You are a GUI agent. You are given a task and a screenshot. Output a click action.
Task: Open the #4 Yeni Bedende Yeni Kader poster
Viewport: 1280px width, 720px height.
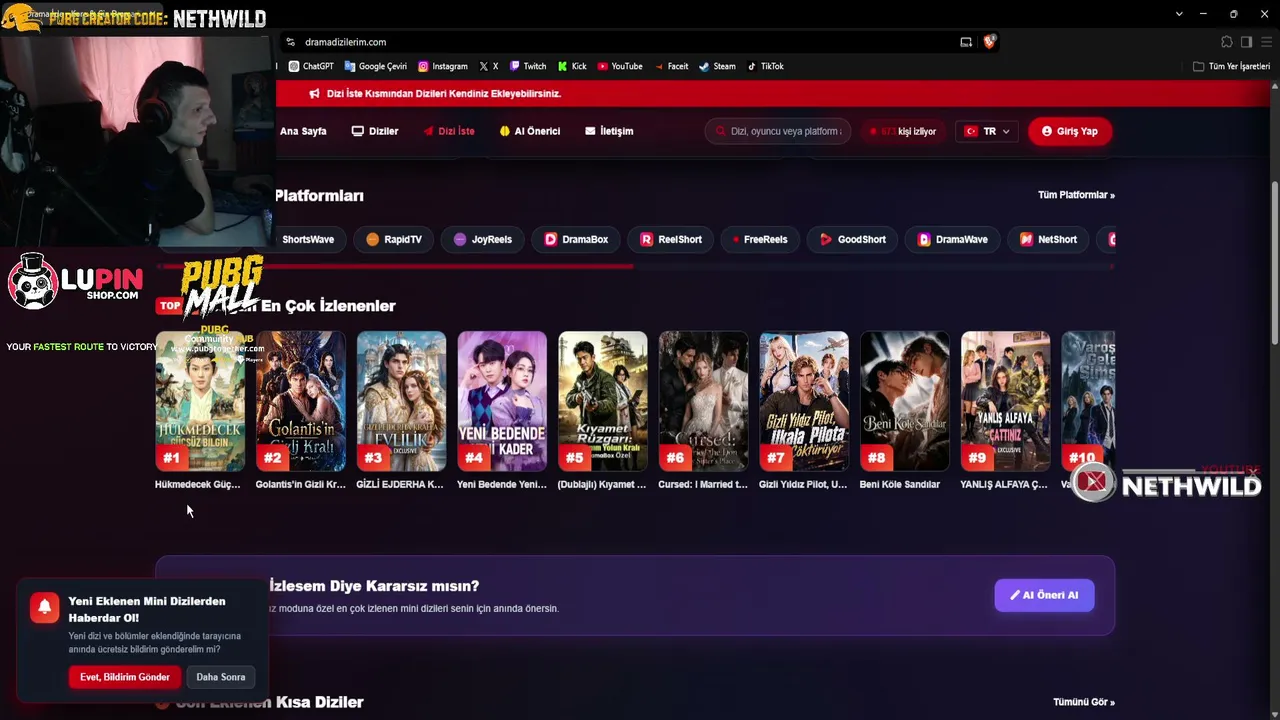point(502,401)
